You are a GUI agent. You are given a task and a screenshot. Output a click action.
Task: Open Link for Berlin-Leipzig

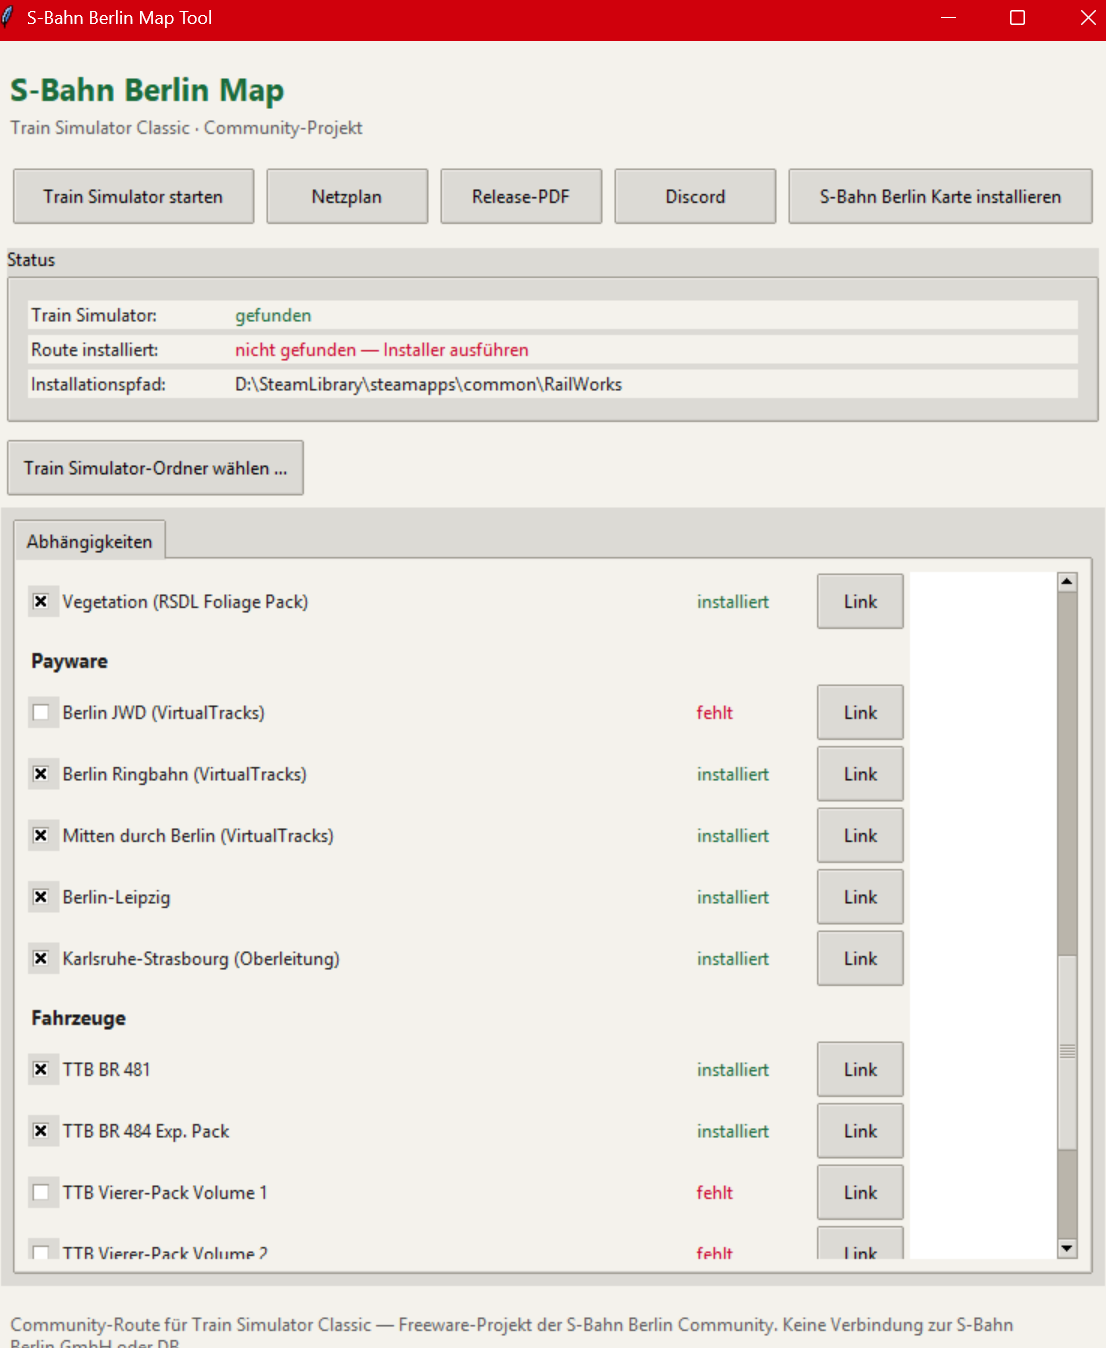(x=860, y=897)
